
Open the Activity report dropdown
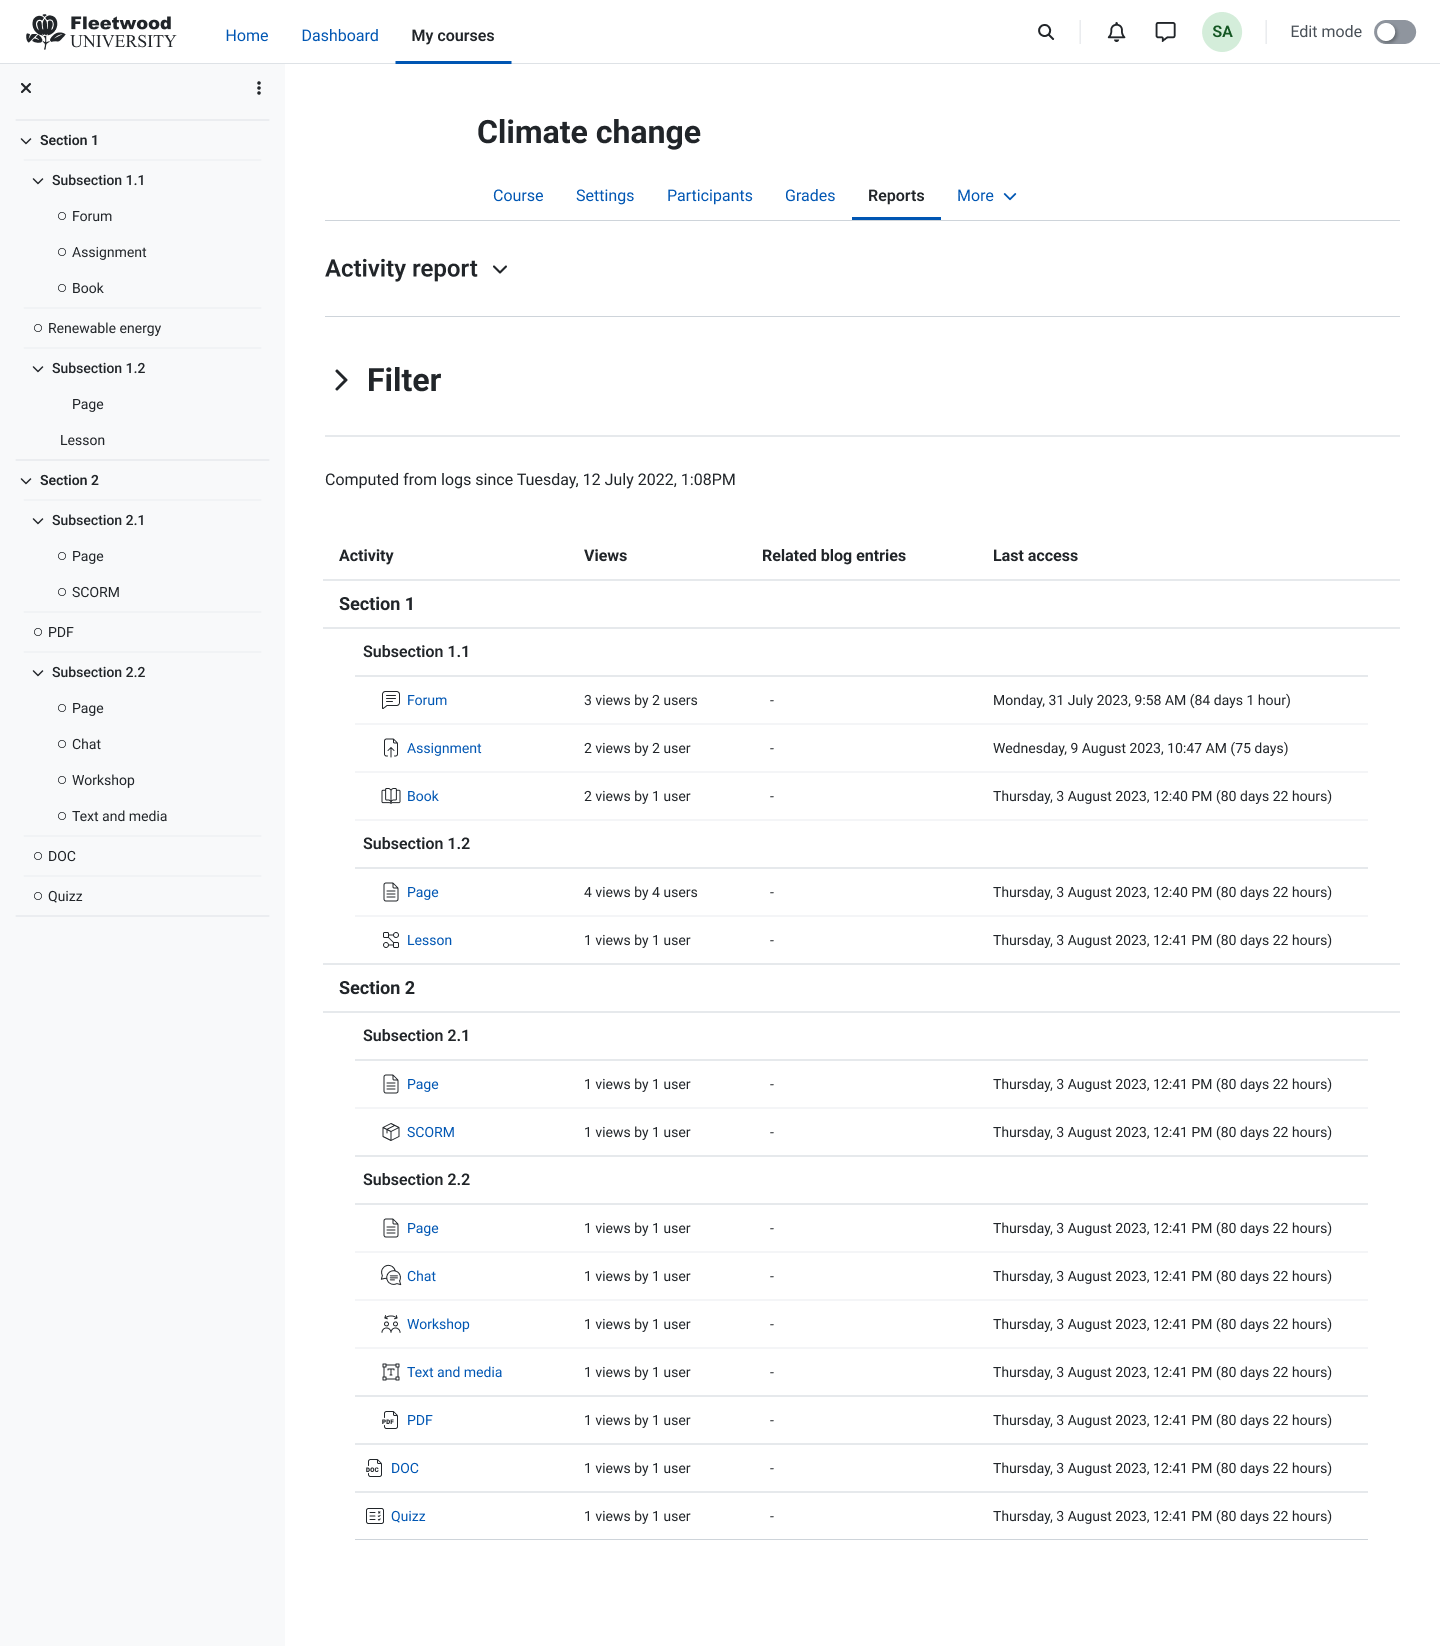point(501,269)
